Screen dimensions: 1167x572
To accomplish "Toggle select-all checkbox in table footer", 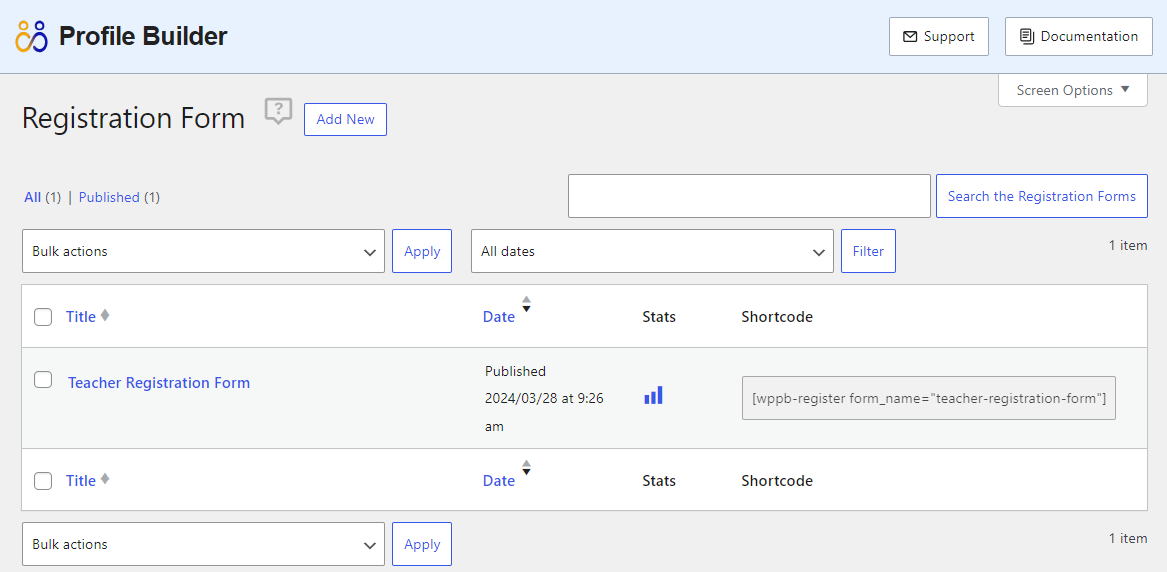I will pos(43,481).
